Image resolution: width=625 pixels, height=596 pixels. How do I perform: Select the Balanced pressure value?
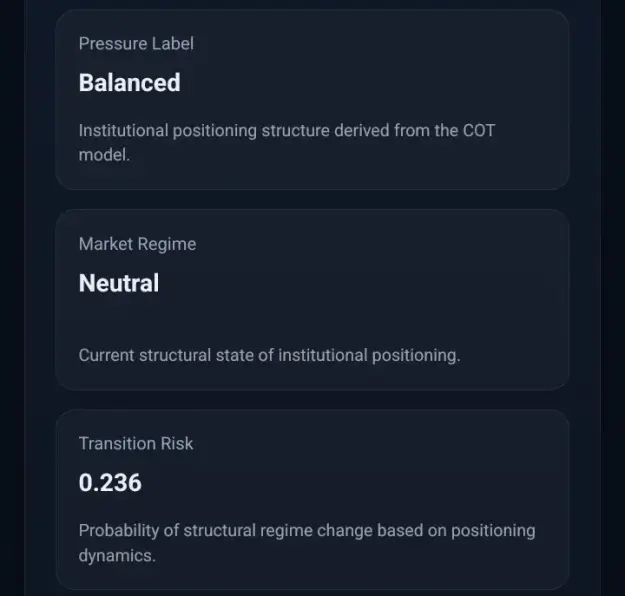click(x=130, y=83)
